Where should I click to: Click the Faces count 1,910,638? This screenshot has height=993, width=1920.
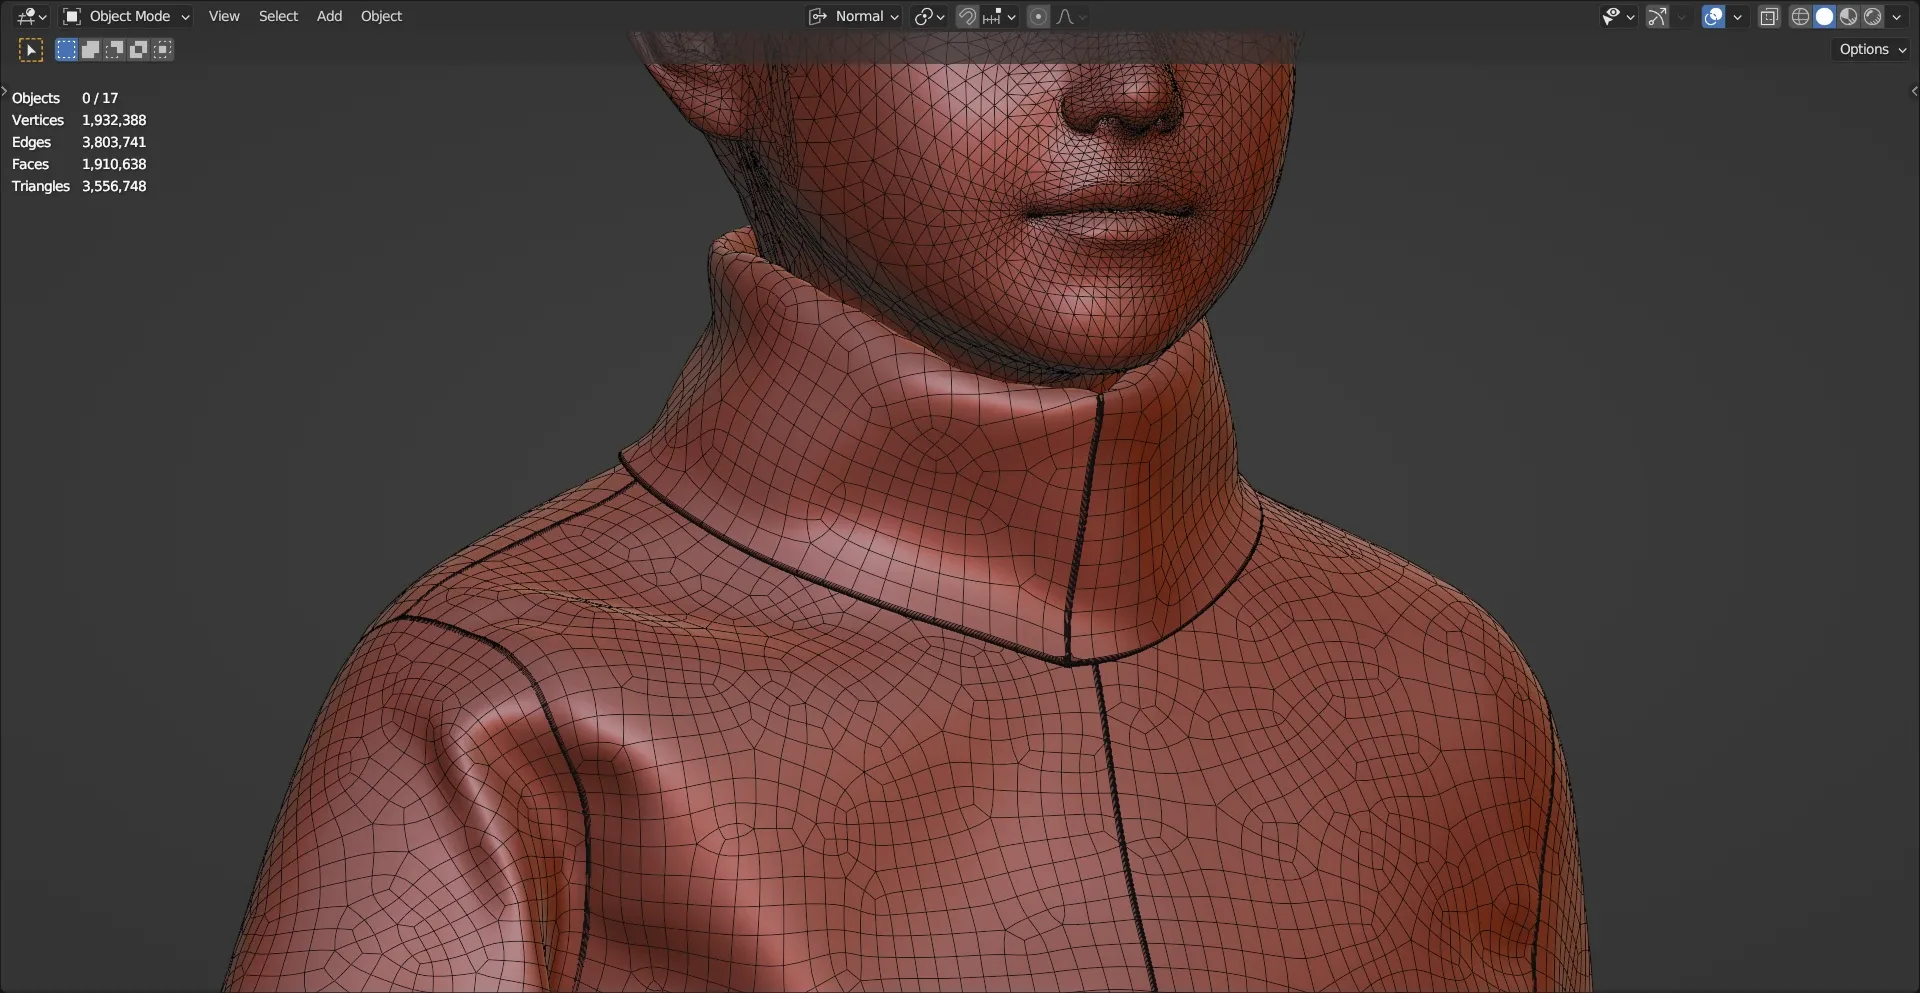point(114,164)
